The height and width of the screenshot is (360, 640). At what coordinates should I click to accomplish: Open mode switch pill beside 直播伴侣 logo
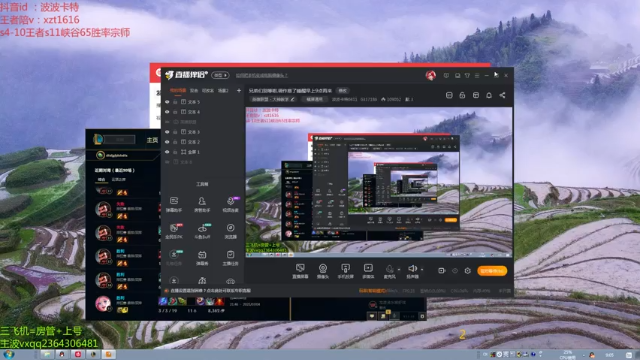(220, 75)
